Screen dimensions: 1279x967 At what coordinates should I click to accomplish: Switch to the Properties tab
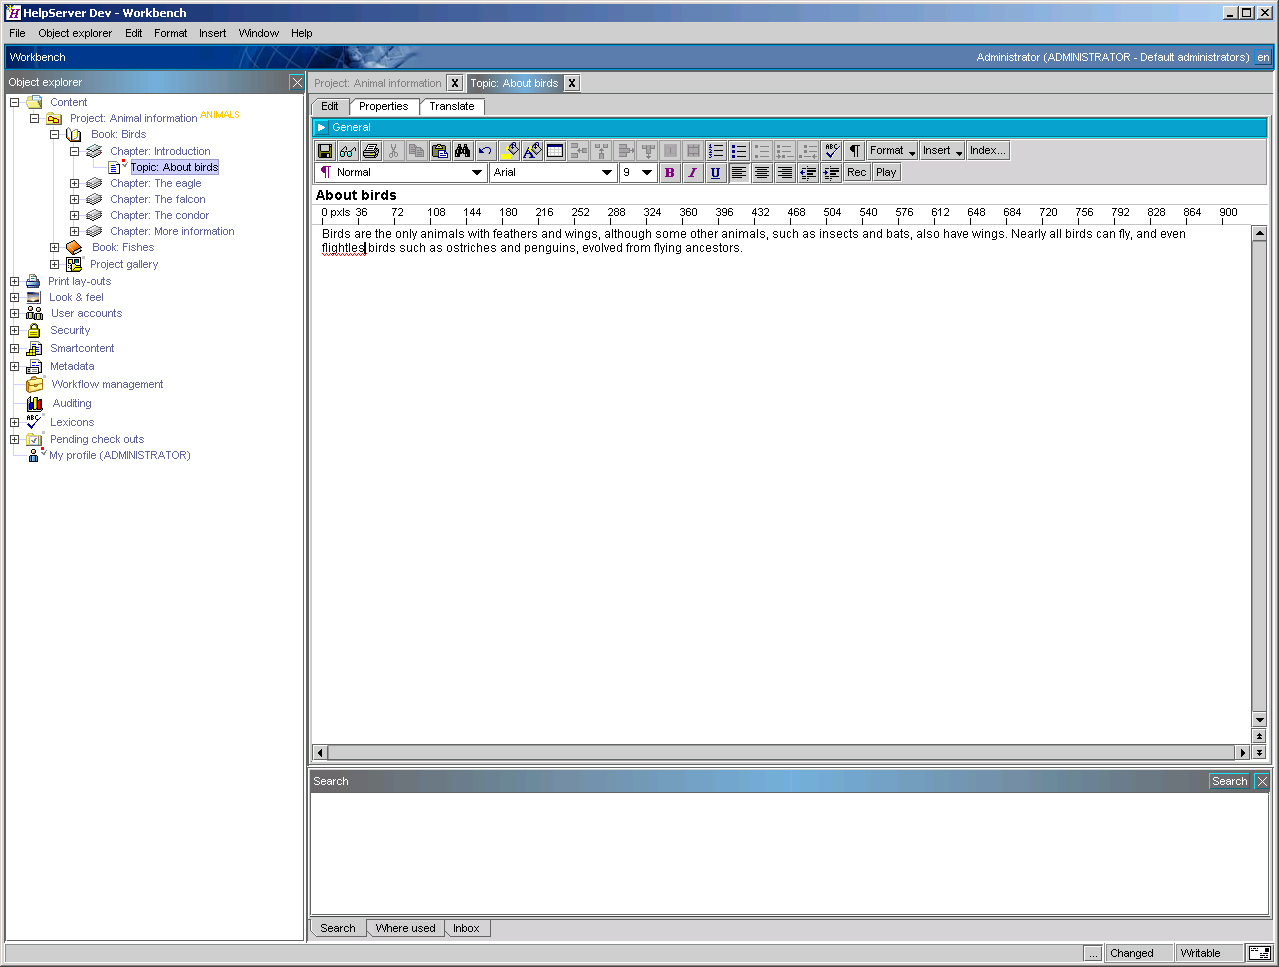(x=384, y=106)
